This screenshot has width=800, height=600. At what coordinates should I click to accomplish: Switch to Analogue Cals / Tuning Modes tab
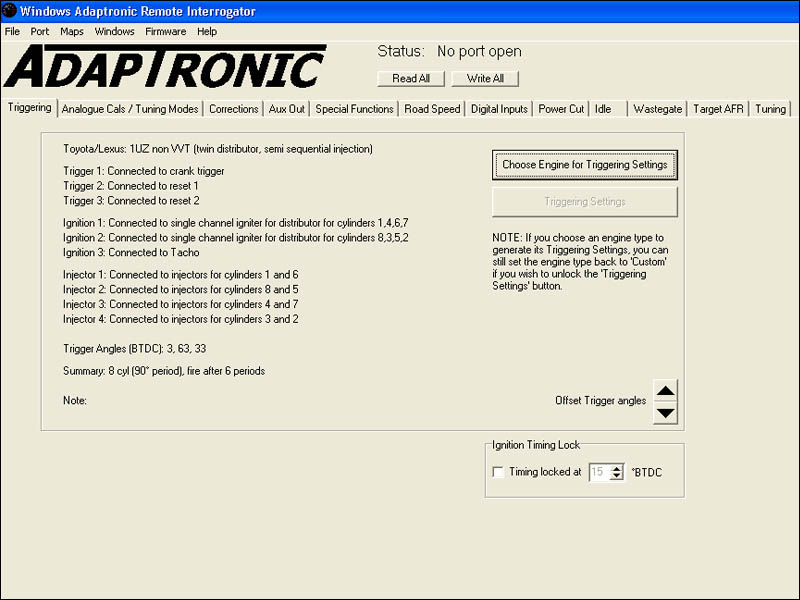click(x=130, y=109)
